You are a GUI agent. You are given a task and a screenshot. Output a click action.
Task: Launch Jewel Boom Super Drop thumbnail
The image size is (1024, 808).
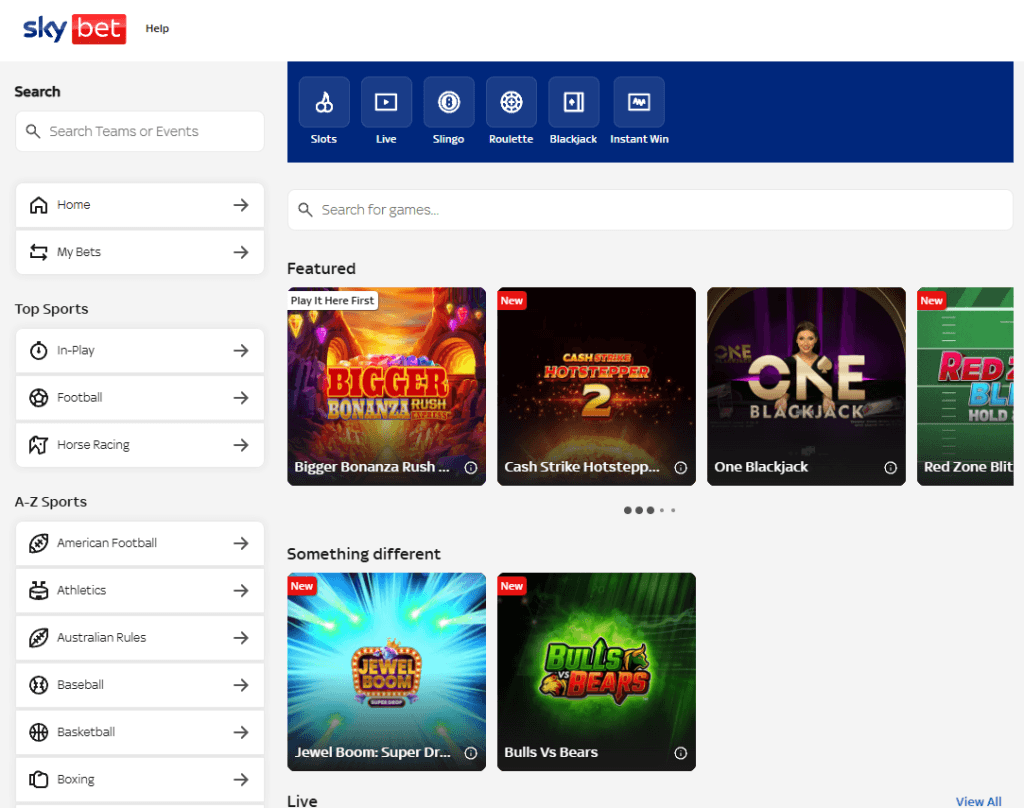point(387,671)
